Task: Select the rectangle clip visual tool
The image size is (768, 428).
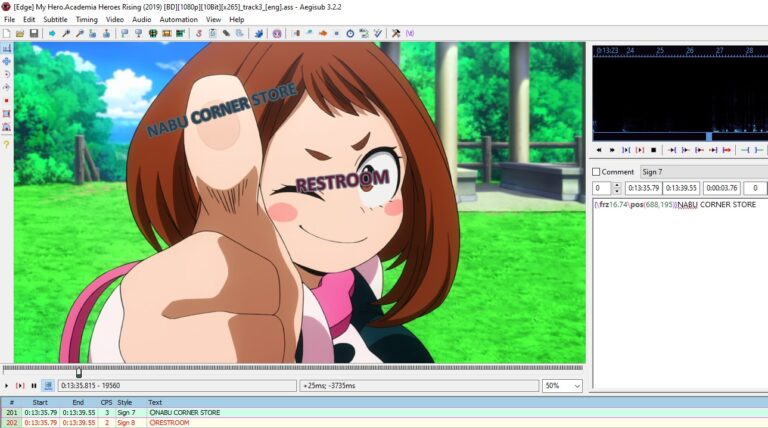Action: tap(6, 114)
